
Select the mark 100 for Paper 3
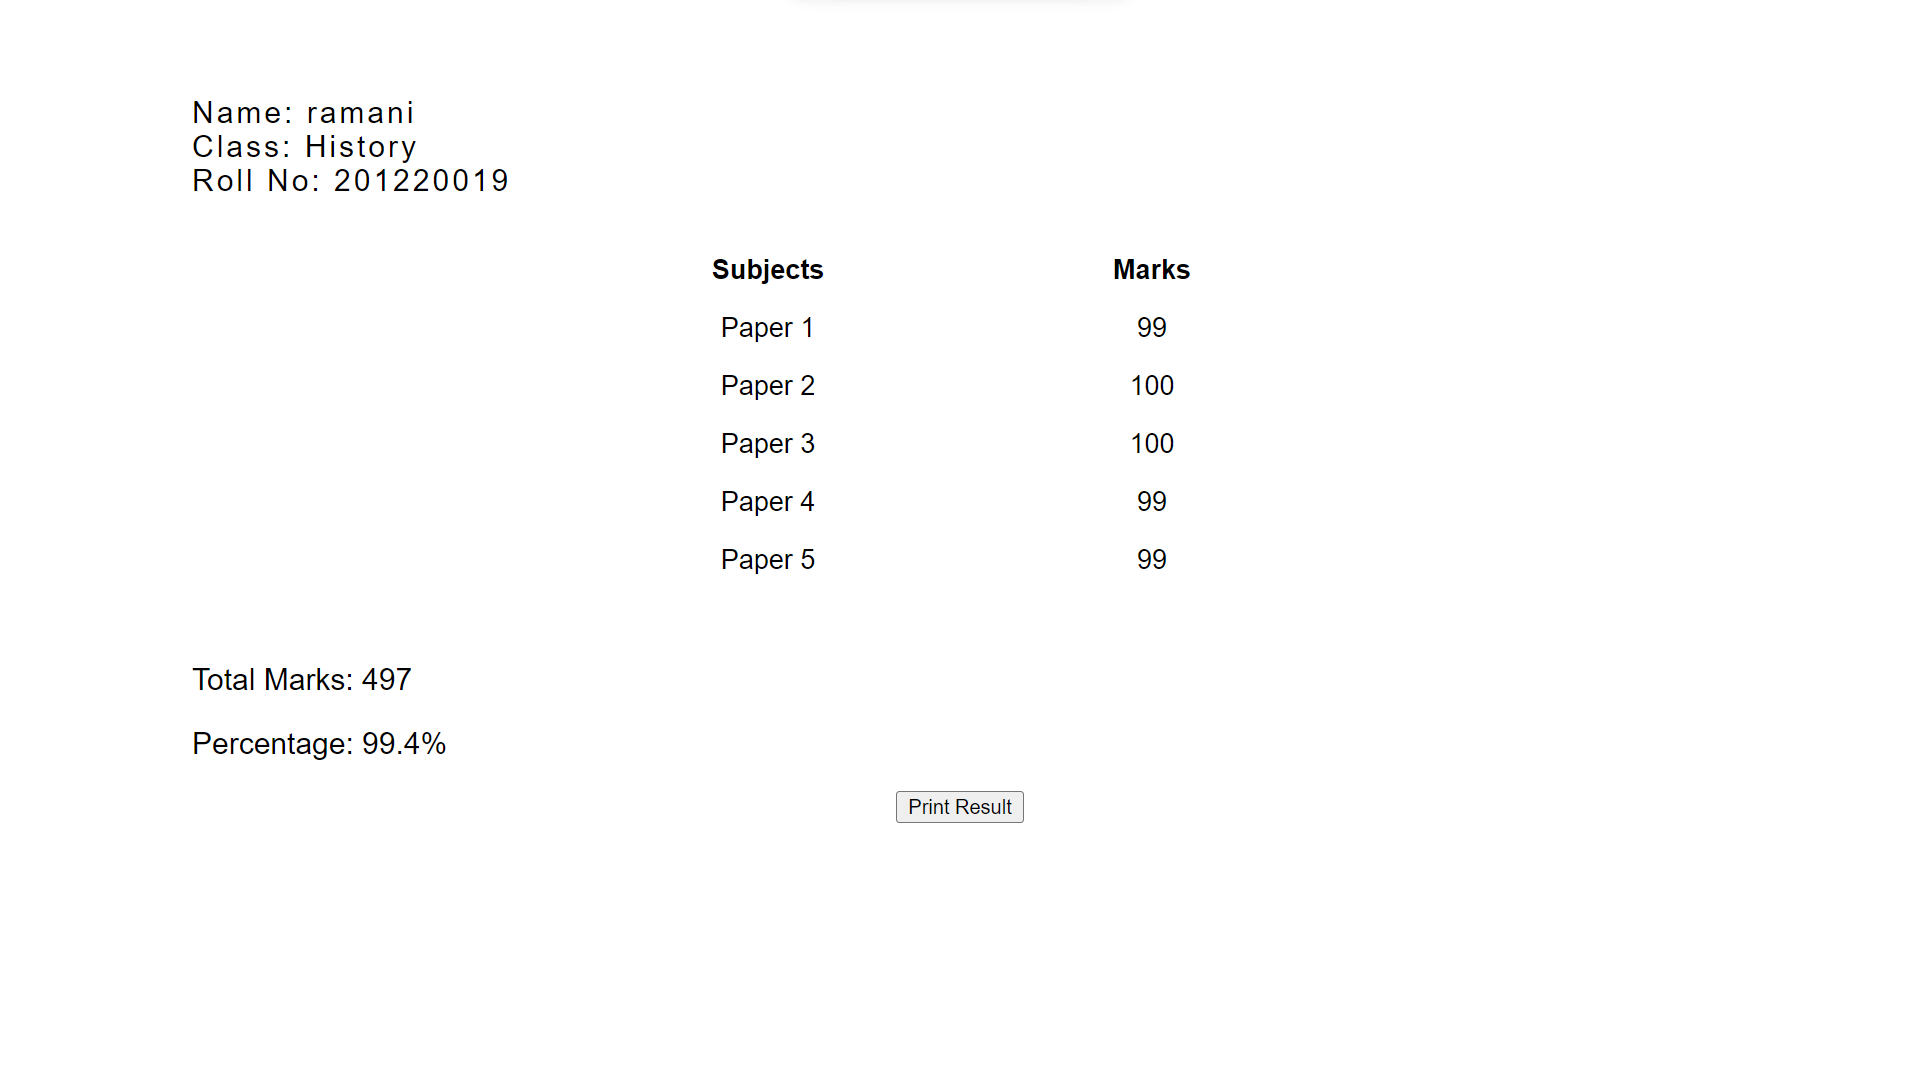1151,443
